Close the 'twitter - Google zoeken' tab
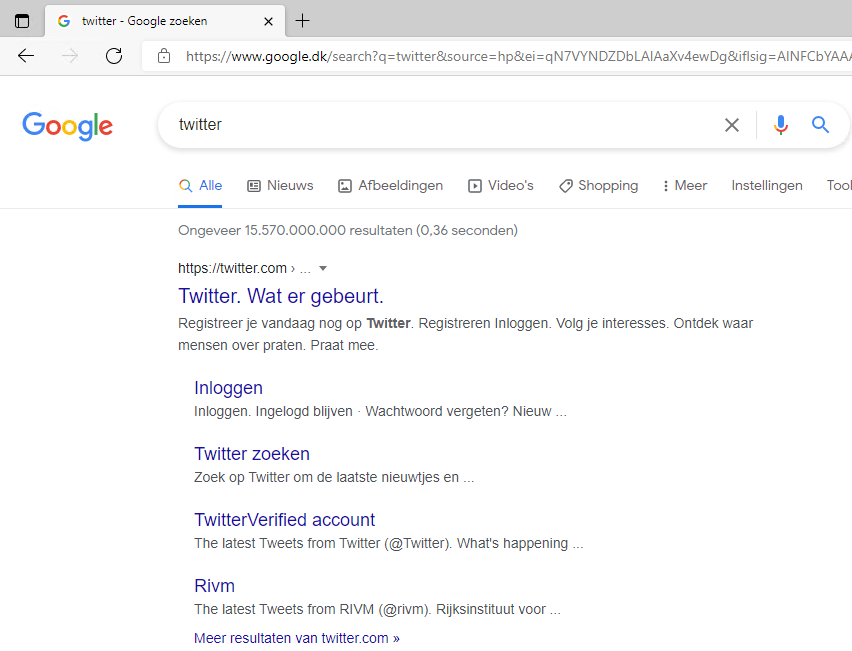This screenshot has width=852, height=651. 268,21
